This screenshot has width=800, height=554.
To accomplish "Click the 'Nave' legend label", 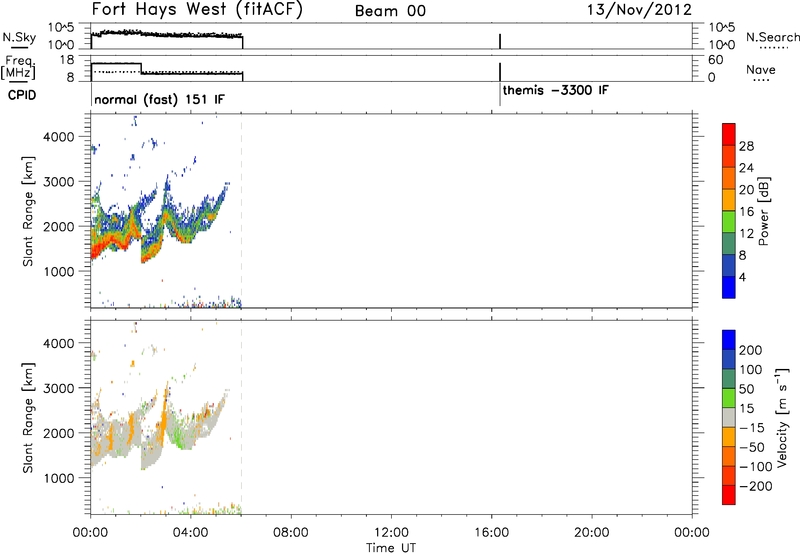I will pos(761,69).
